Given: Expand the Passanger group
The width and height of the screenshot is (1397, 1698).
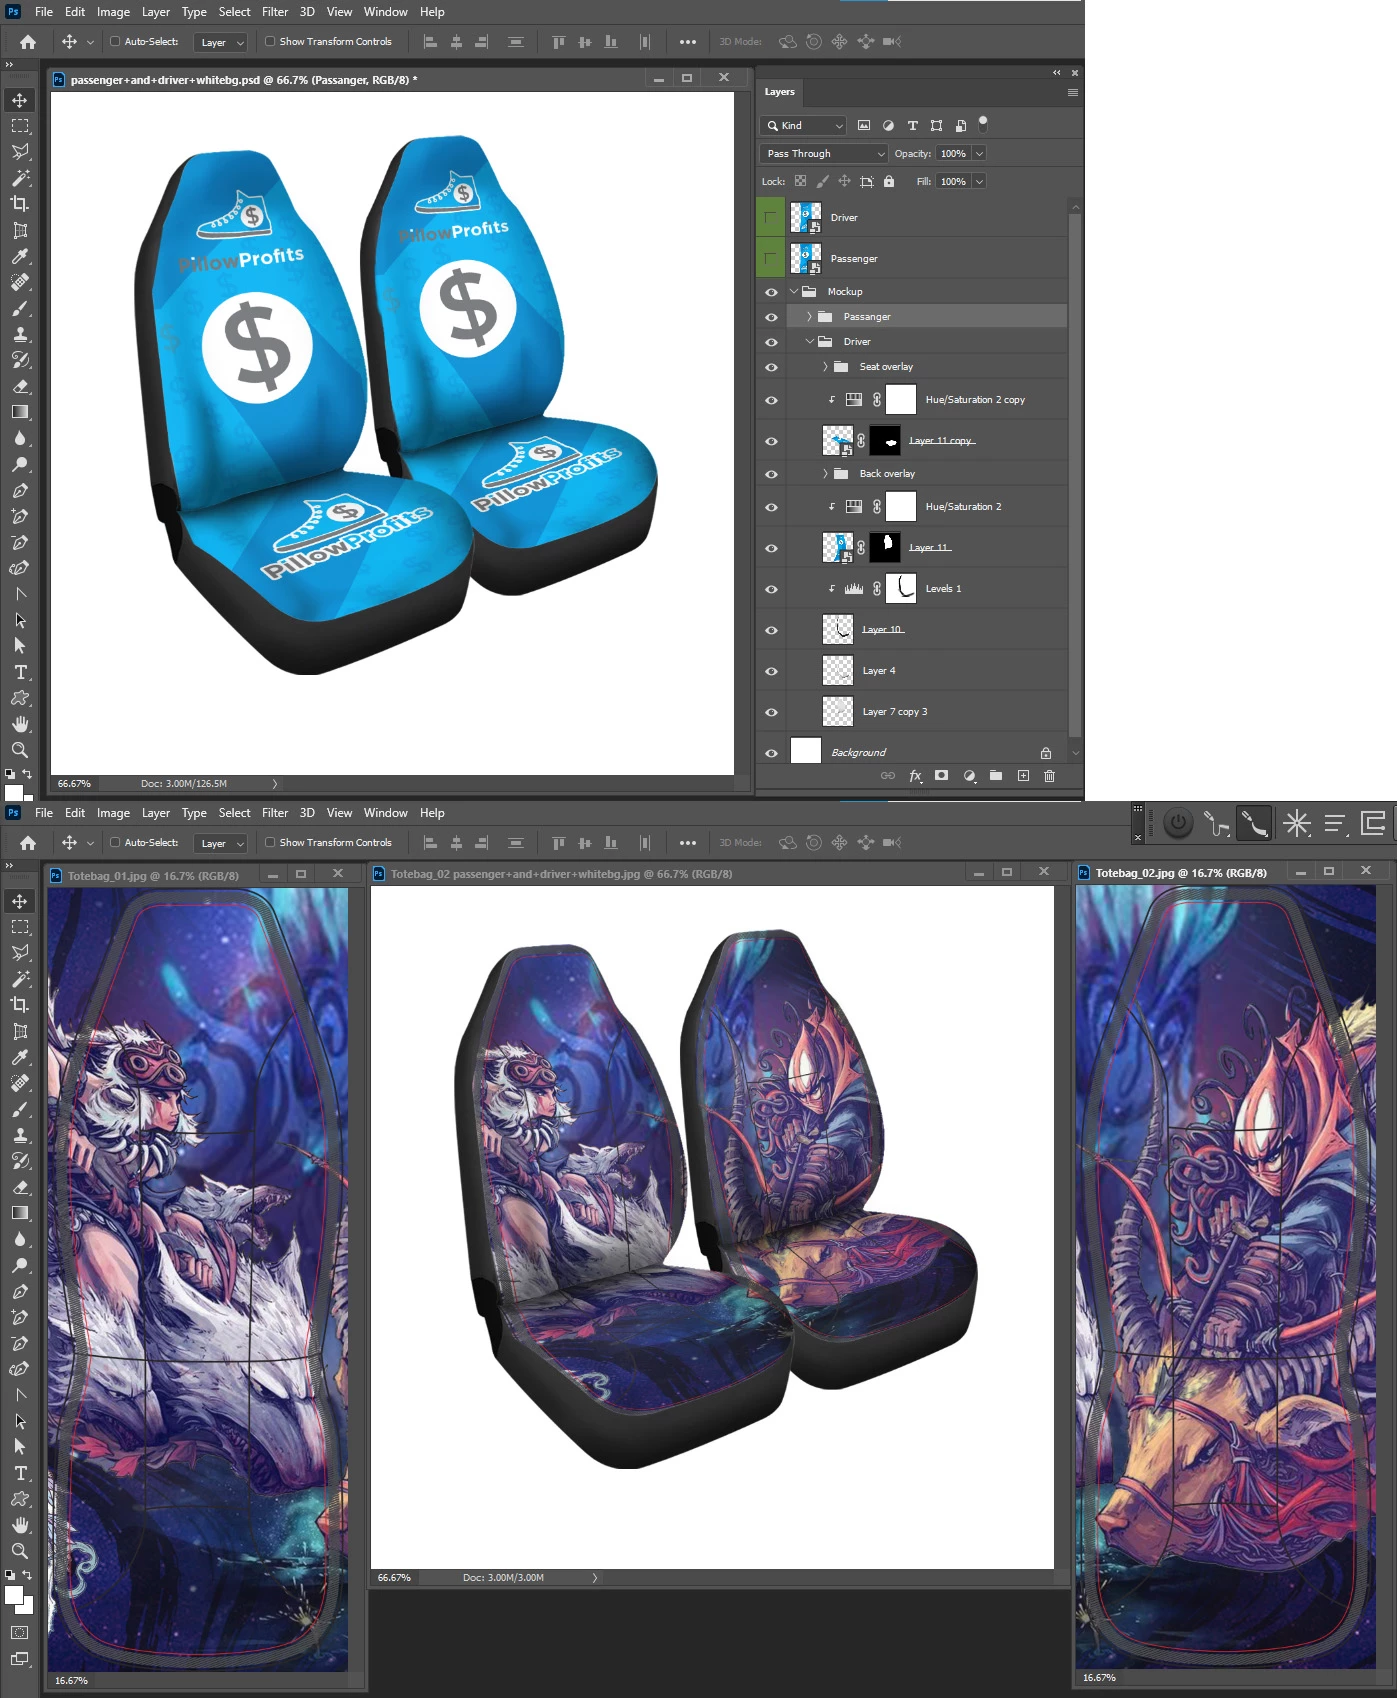Looking at the screenshot, I should (809, 316).
